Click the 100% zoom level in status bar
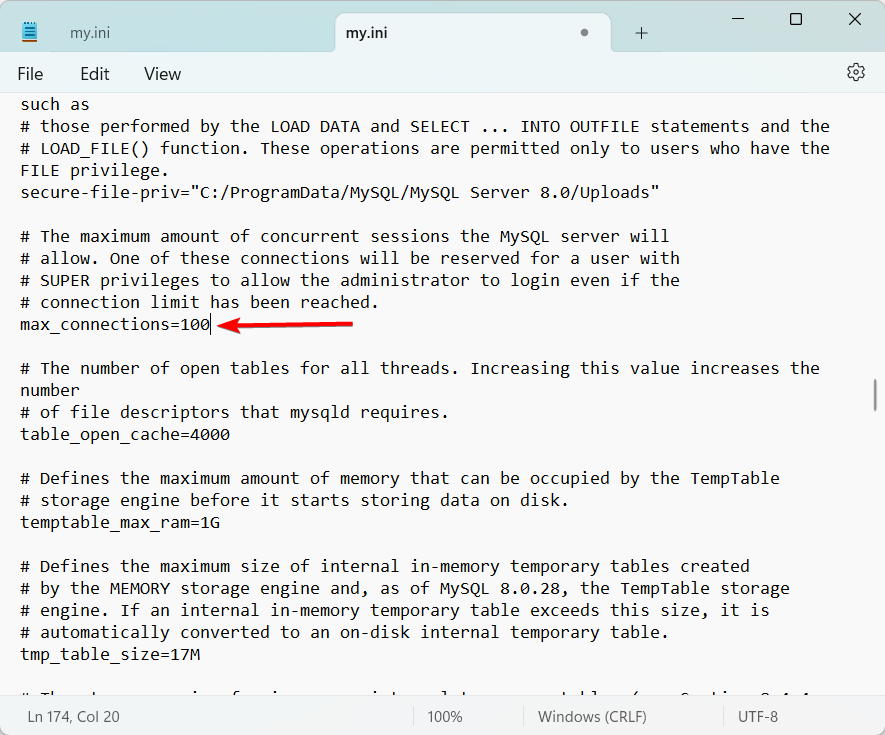The image size is (885, 735). point(445,716)
